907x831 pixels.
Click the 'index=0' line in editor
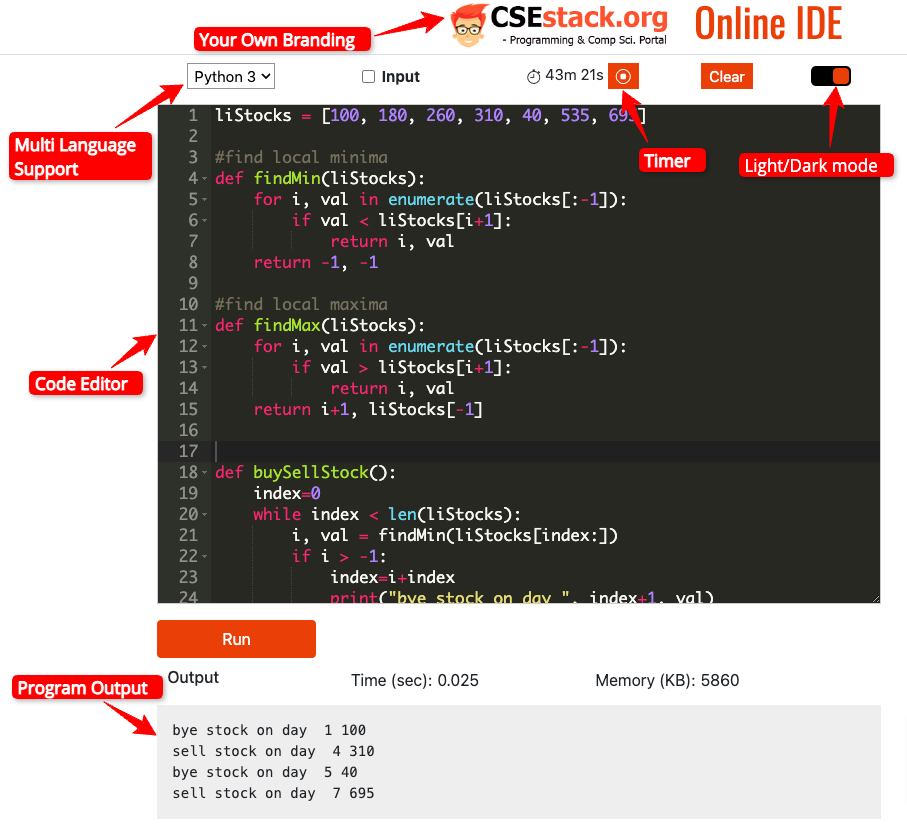click(287, 493)
